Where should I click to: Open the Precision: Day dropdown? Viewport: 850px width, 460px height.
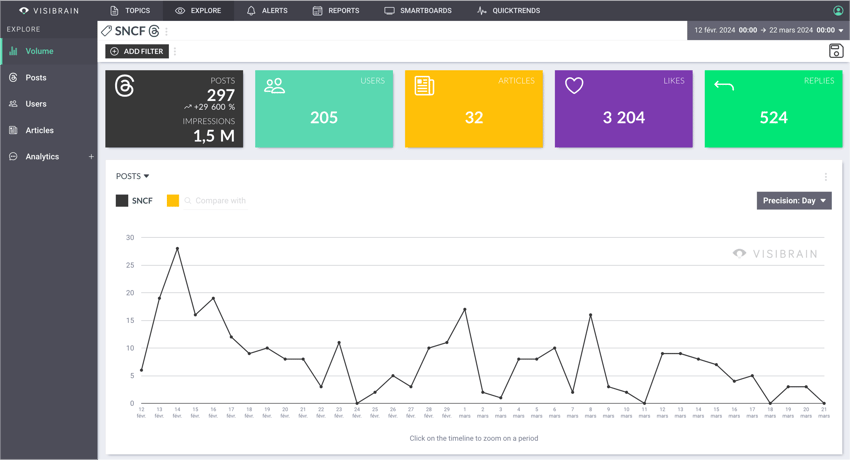[794, 200]
